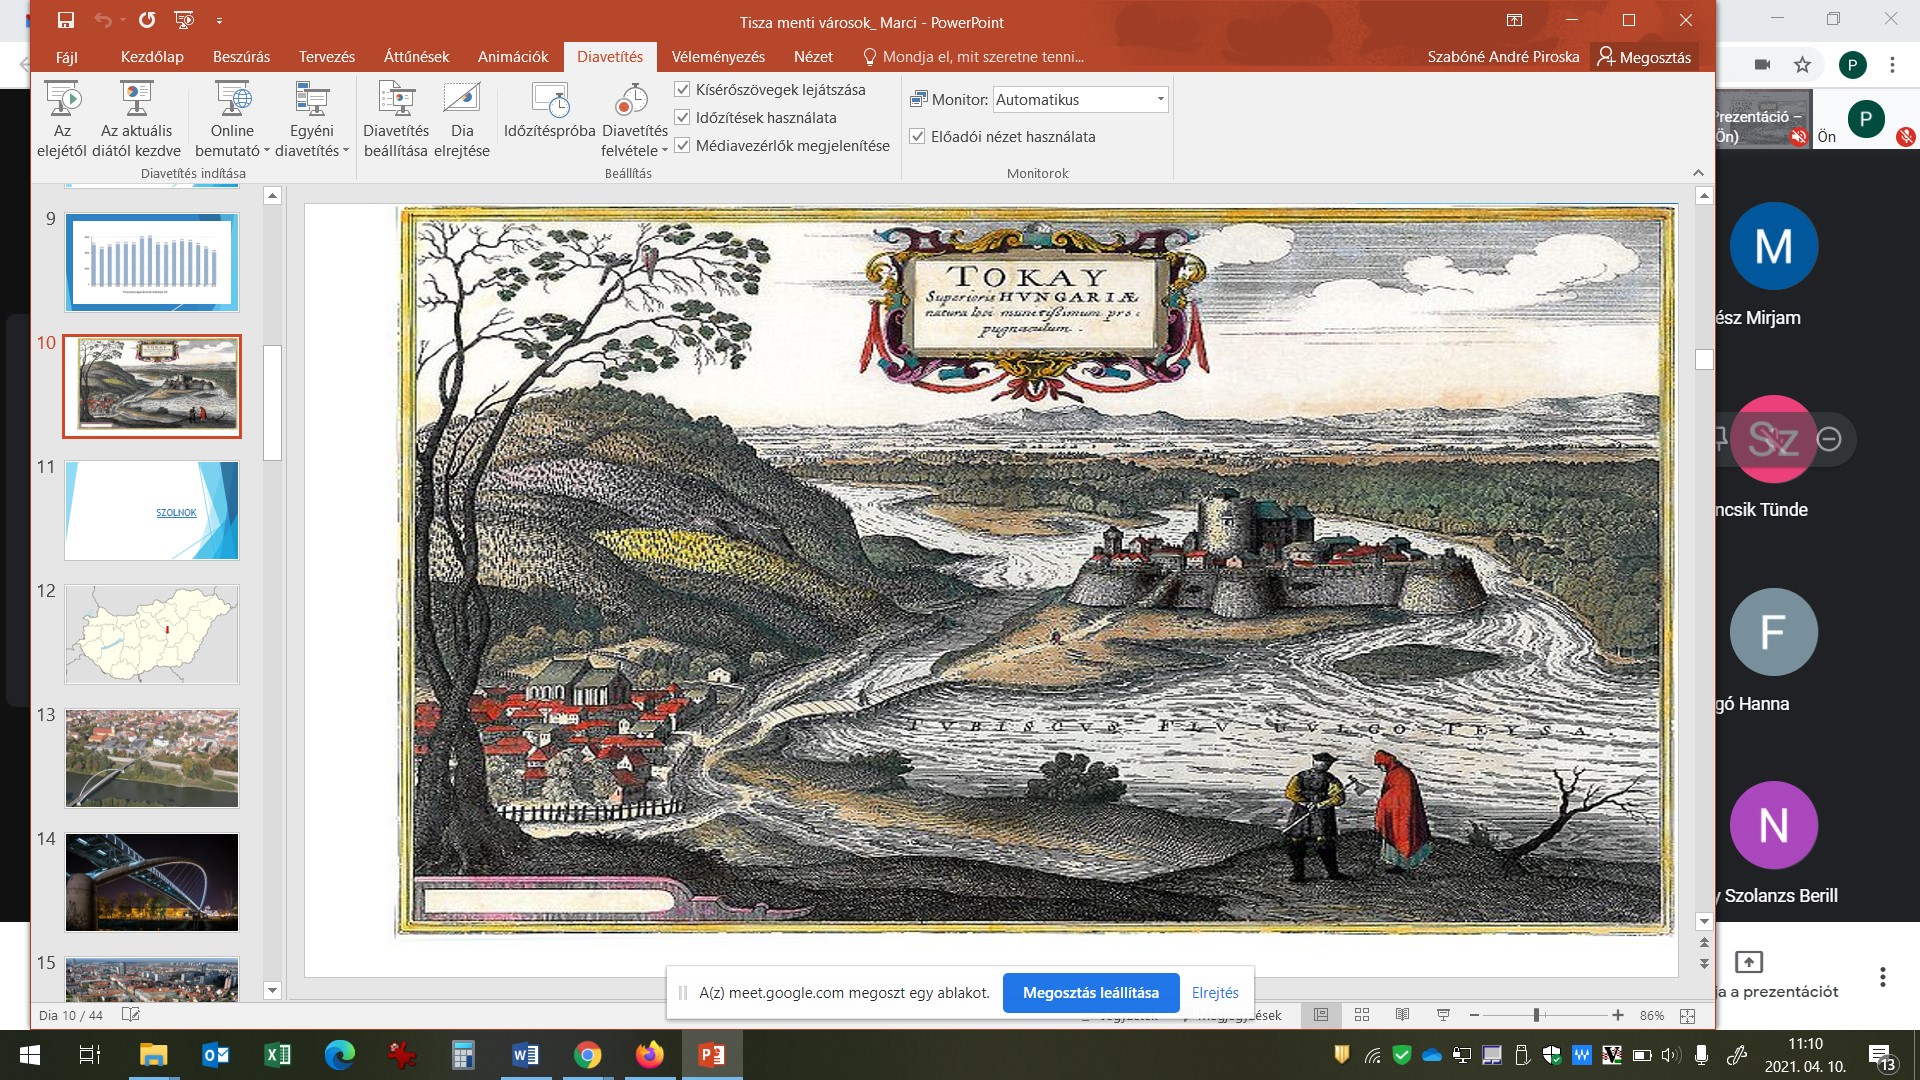The image size is (1920, 1080).
Task: Select slide 11 SZOLNOK thumbnail
Action: click(x=152, y=510)
